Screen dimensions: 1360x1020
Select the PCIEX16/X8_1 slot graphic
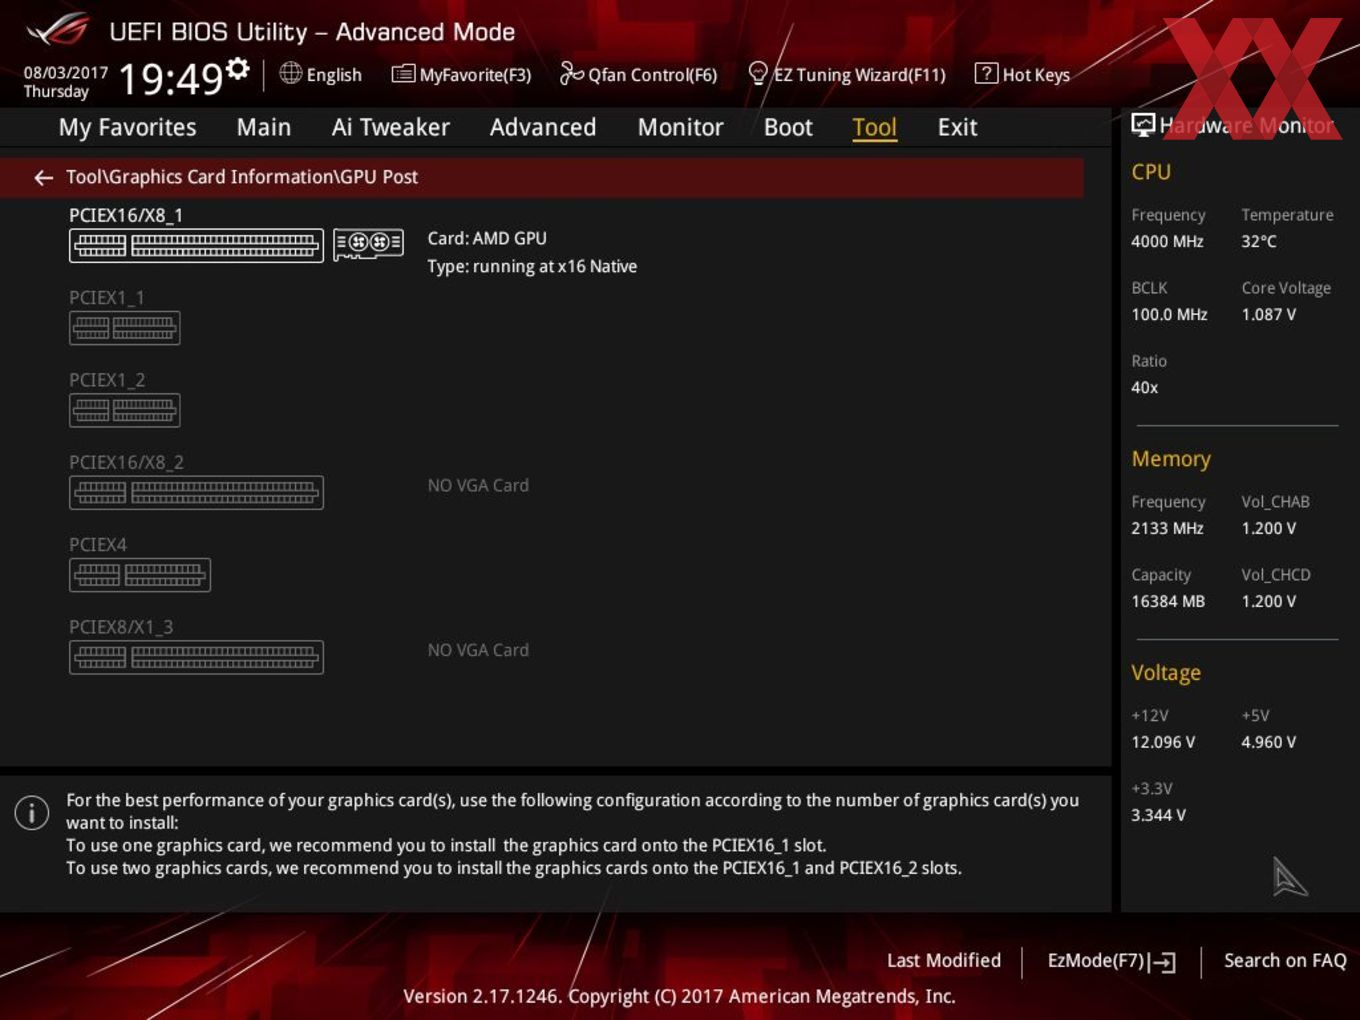coord(196,245)
